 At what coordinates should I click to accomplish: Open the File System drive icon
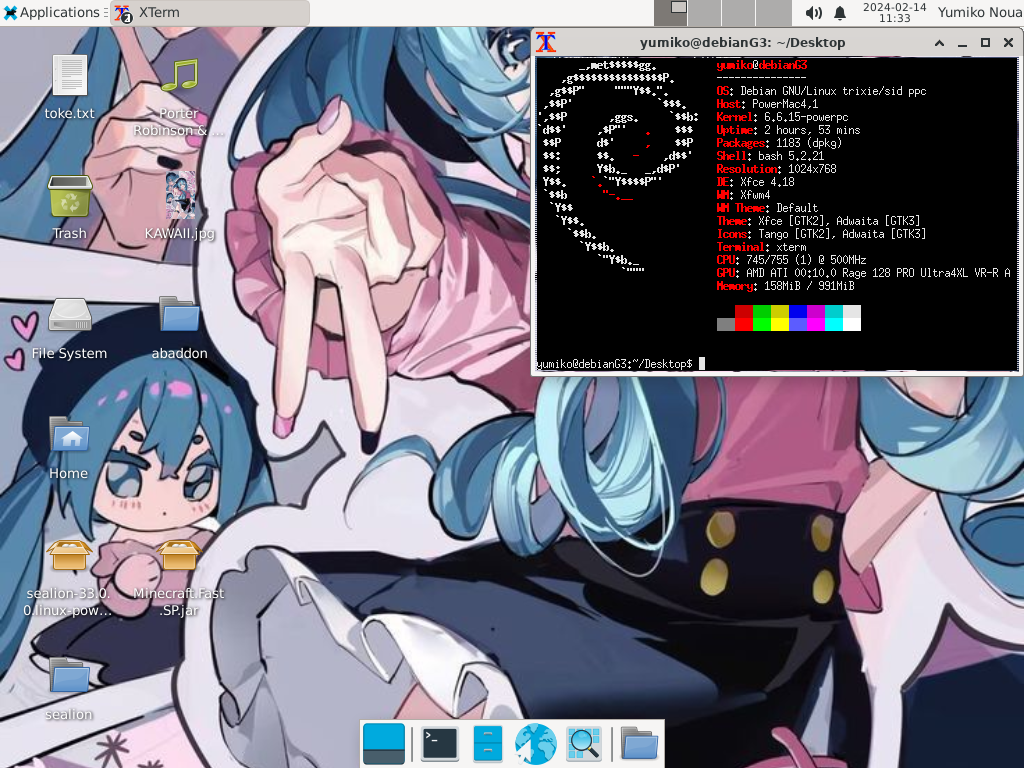[69, 315]
